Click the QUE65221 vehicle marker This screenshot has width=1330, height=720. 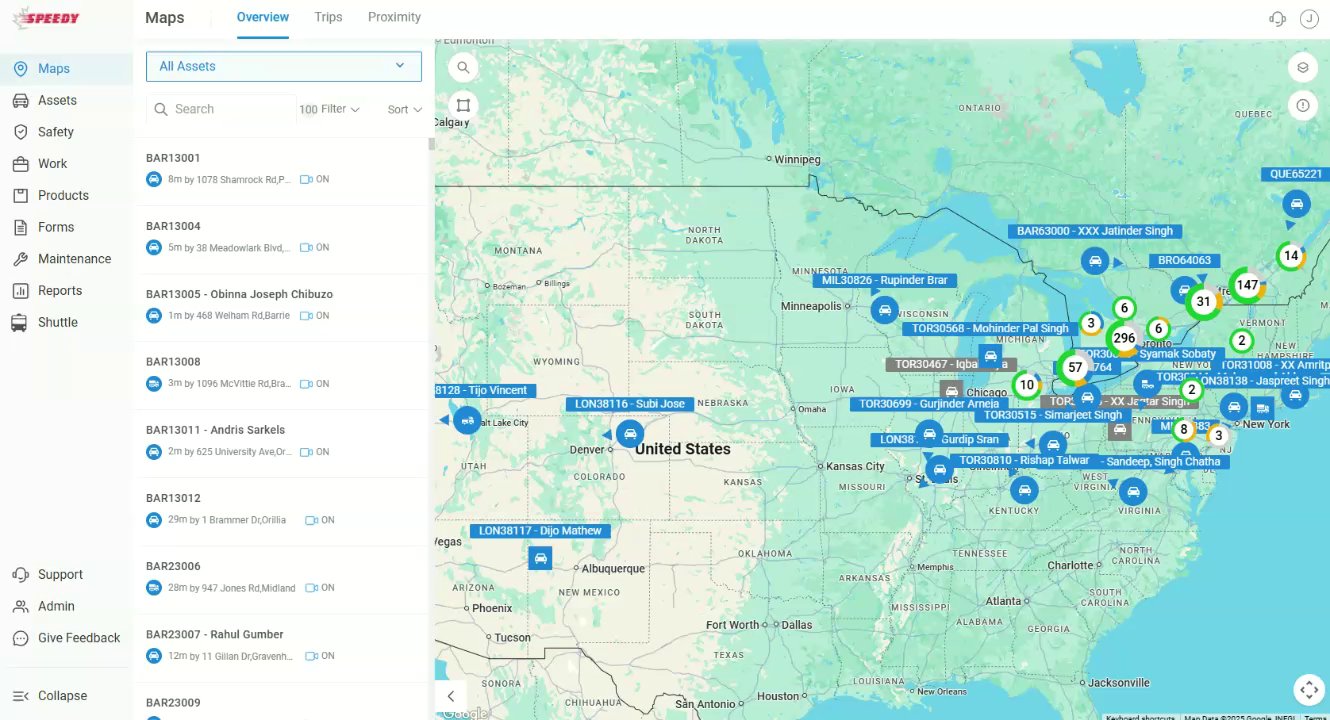[x=1296, y=204]
